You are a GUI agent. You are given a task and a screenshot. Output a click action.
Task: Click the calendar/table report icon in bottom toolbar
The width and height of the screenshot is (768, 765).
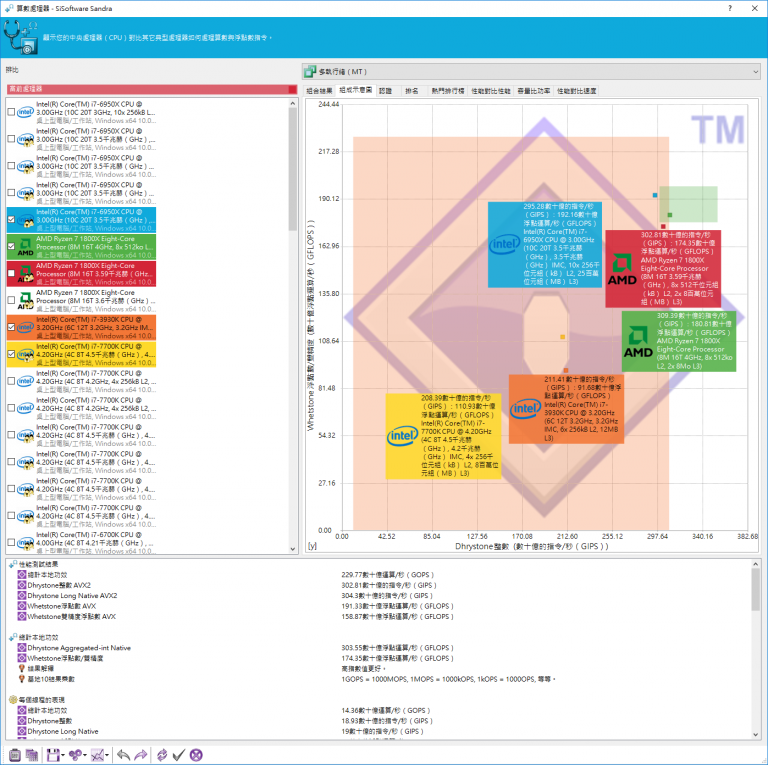click(32, 755)
